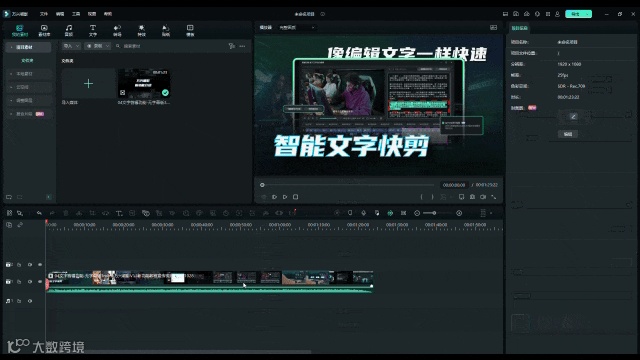The image size is (640, 360).
Task: Open the 录制 record dropdown
Action: pyautogui.click(x=98, y=46)
